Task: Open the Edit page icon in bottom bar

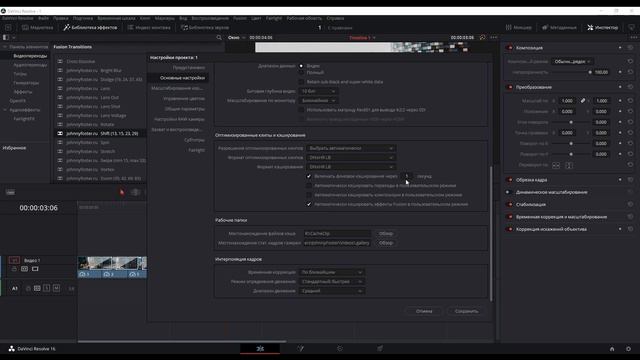Action: point(260,349)
